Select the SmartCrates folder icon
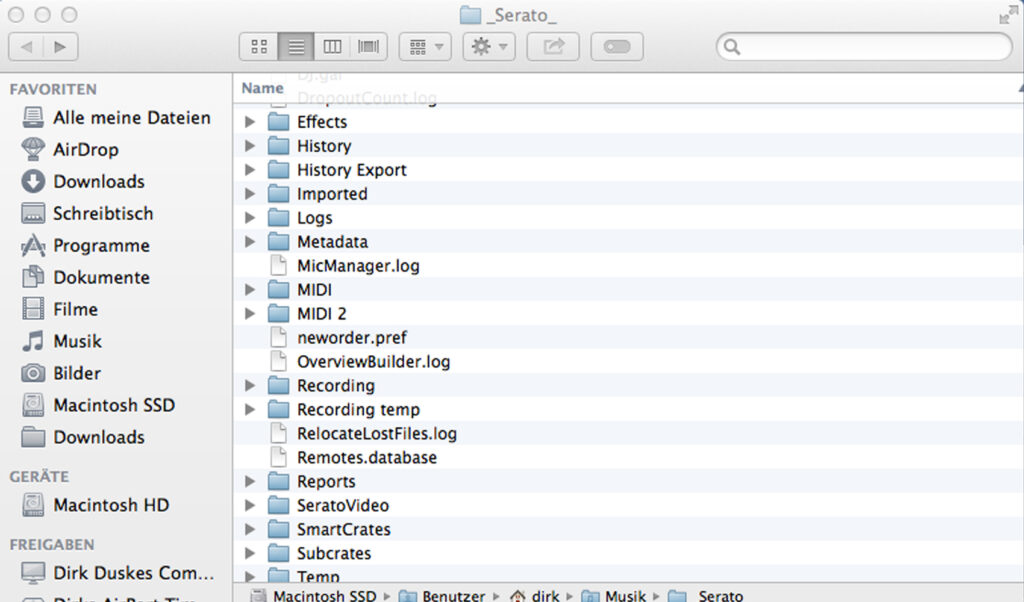1024x602 pixels. click(x=278, y=530)
